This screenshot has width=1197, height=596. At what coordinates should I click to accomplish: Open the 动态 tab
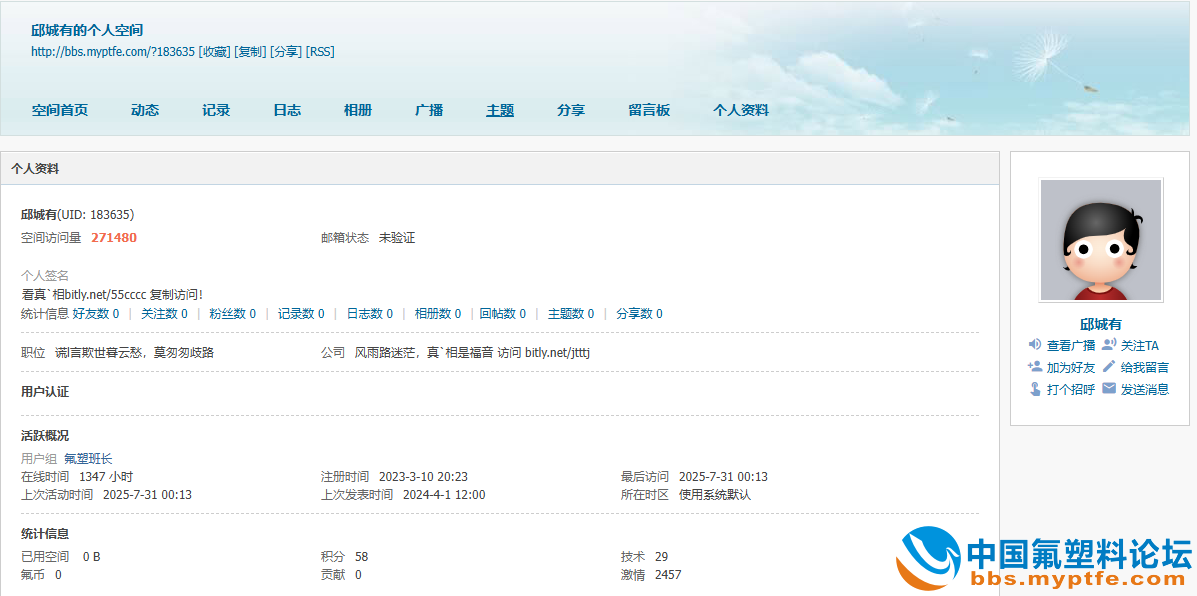click(145, 110)
